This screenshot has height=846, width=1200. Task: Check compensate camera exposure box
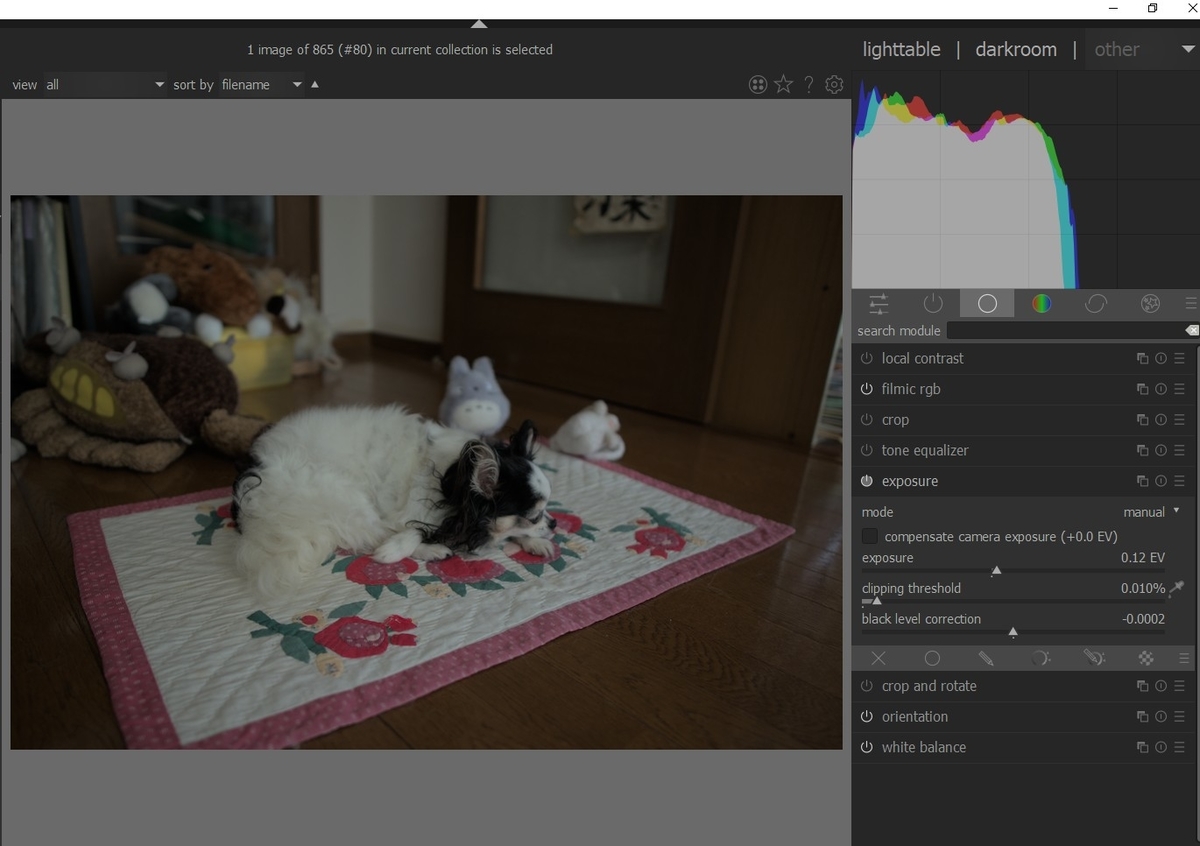click(x=870, y=537)
